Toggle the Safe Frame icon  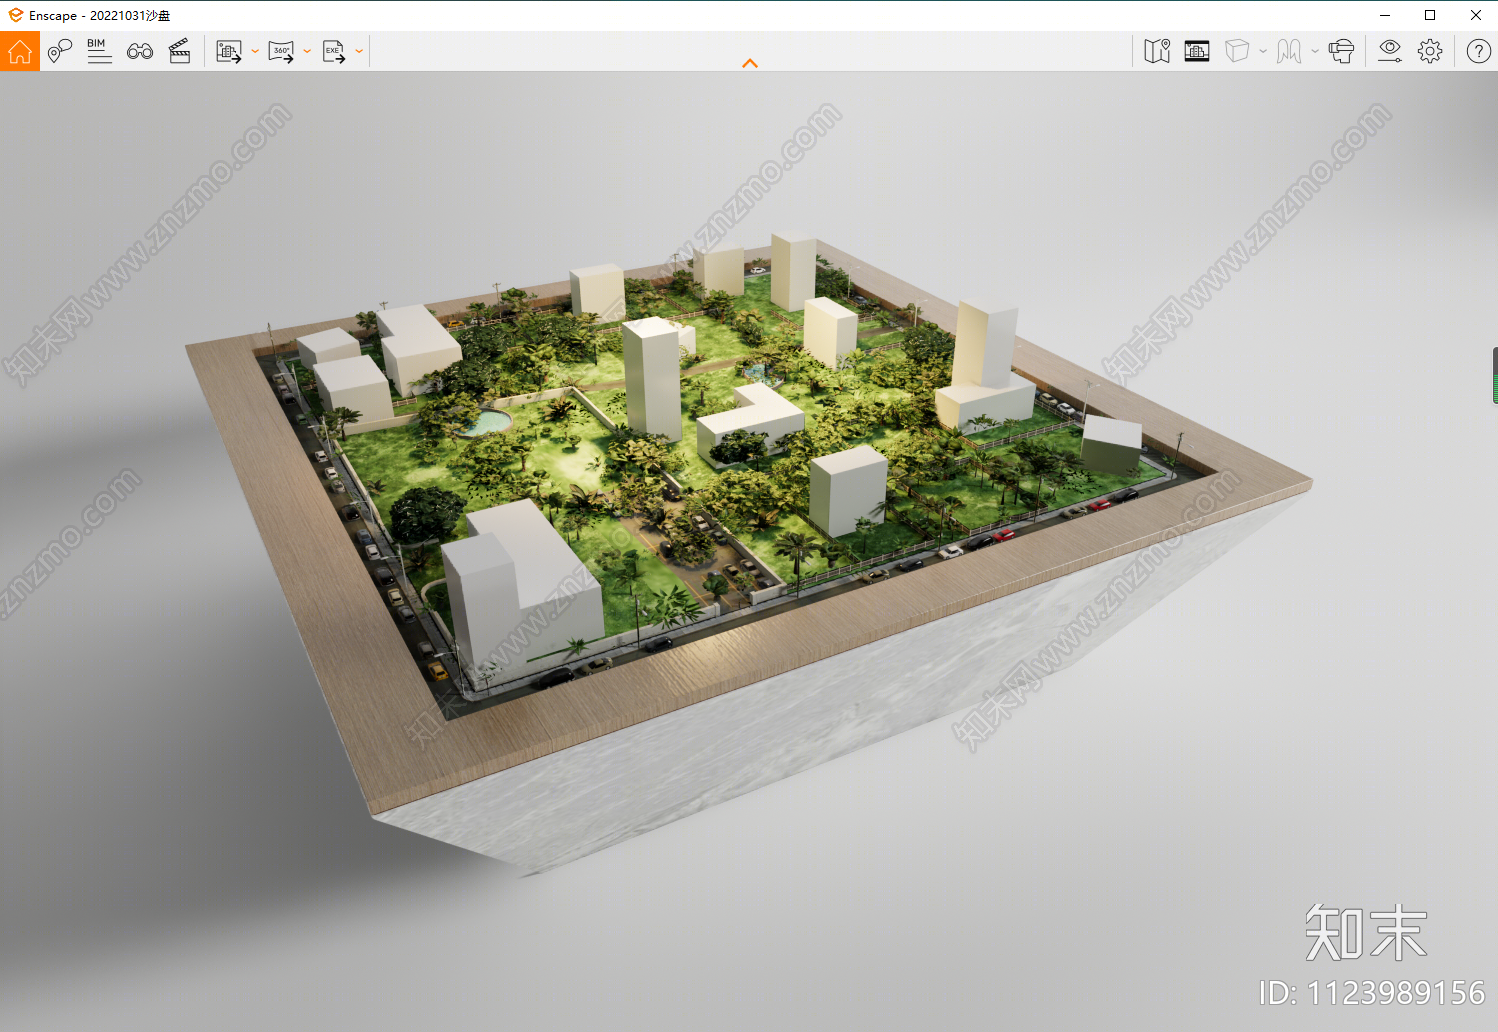tap(1197, 51)
